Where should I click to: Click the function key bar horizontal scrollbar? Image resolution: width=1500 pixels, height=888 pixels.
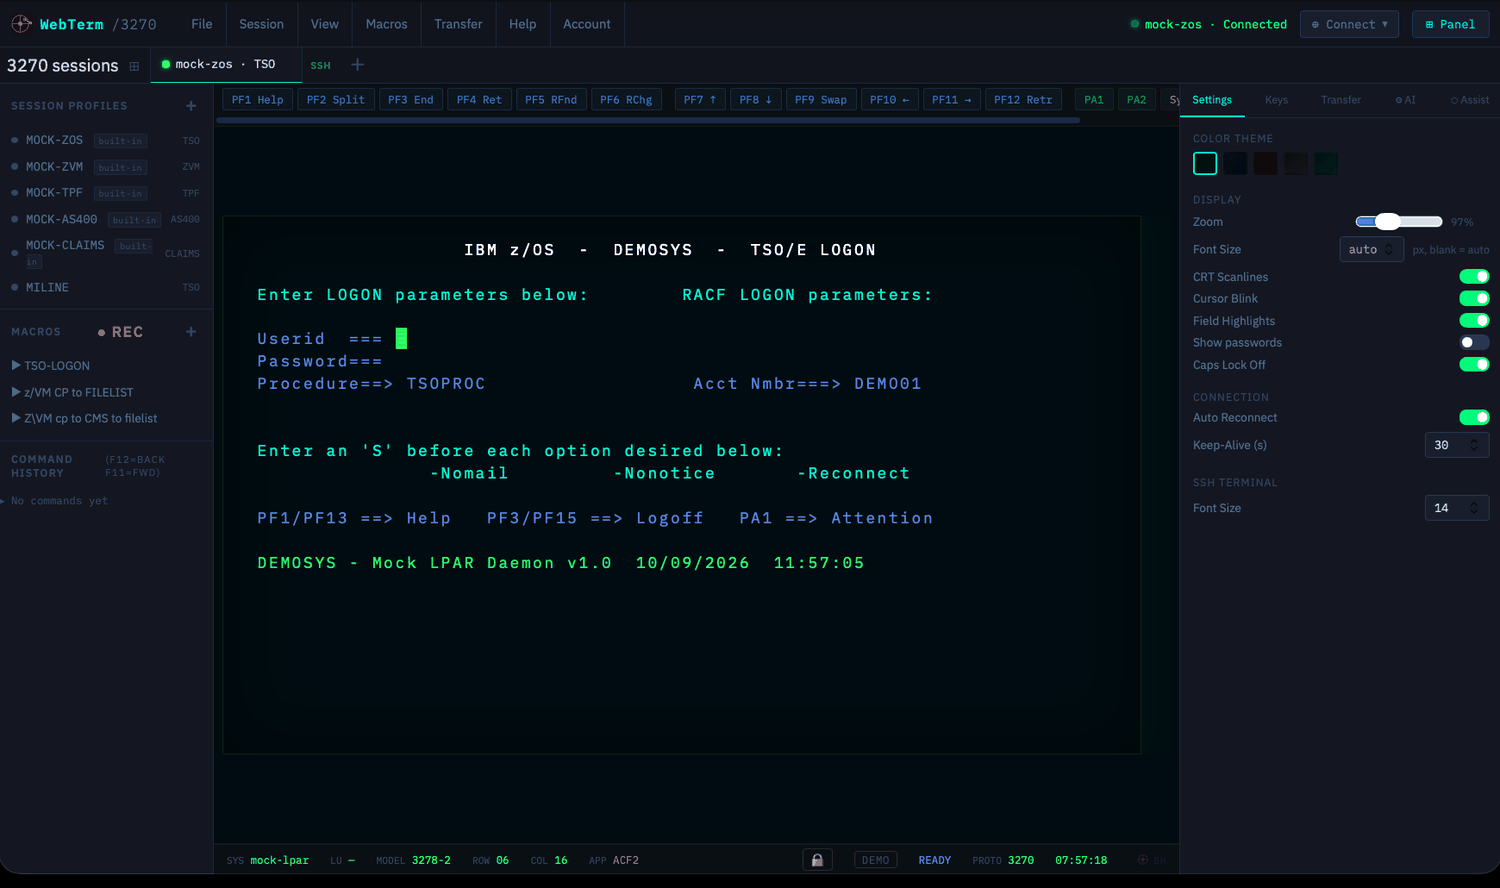pos(648,120)
